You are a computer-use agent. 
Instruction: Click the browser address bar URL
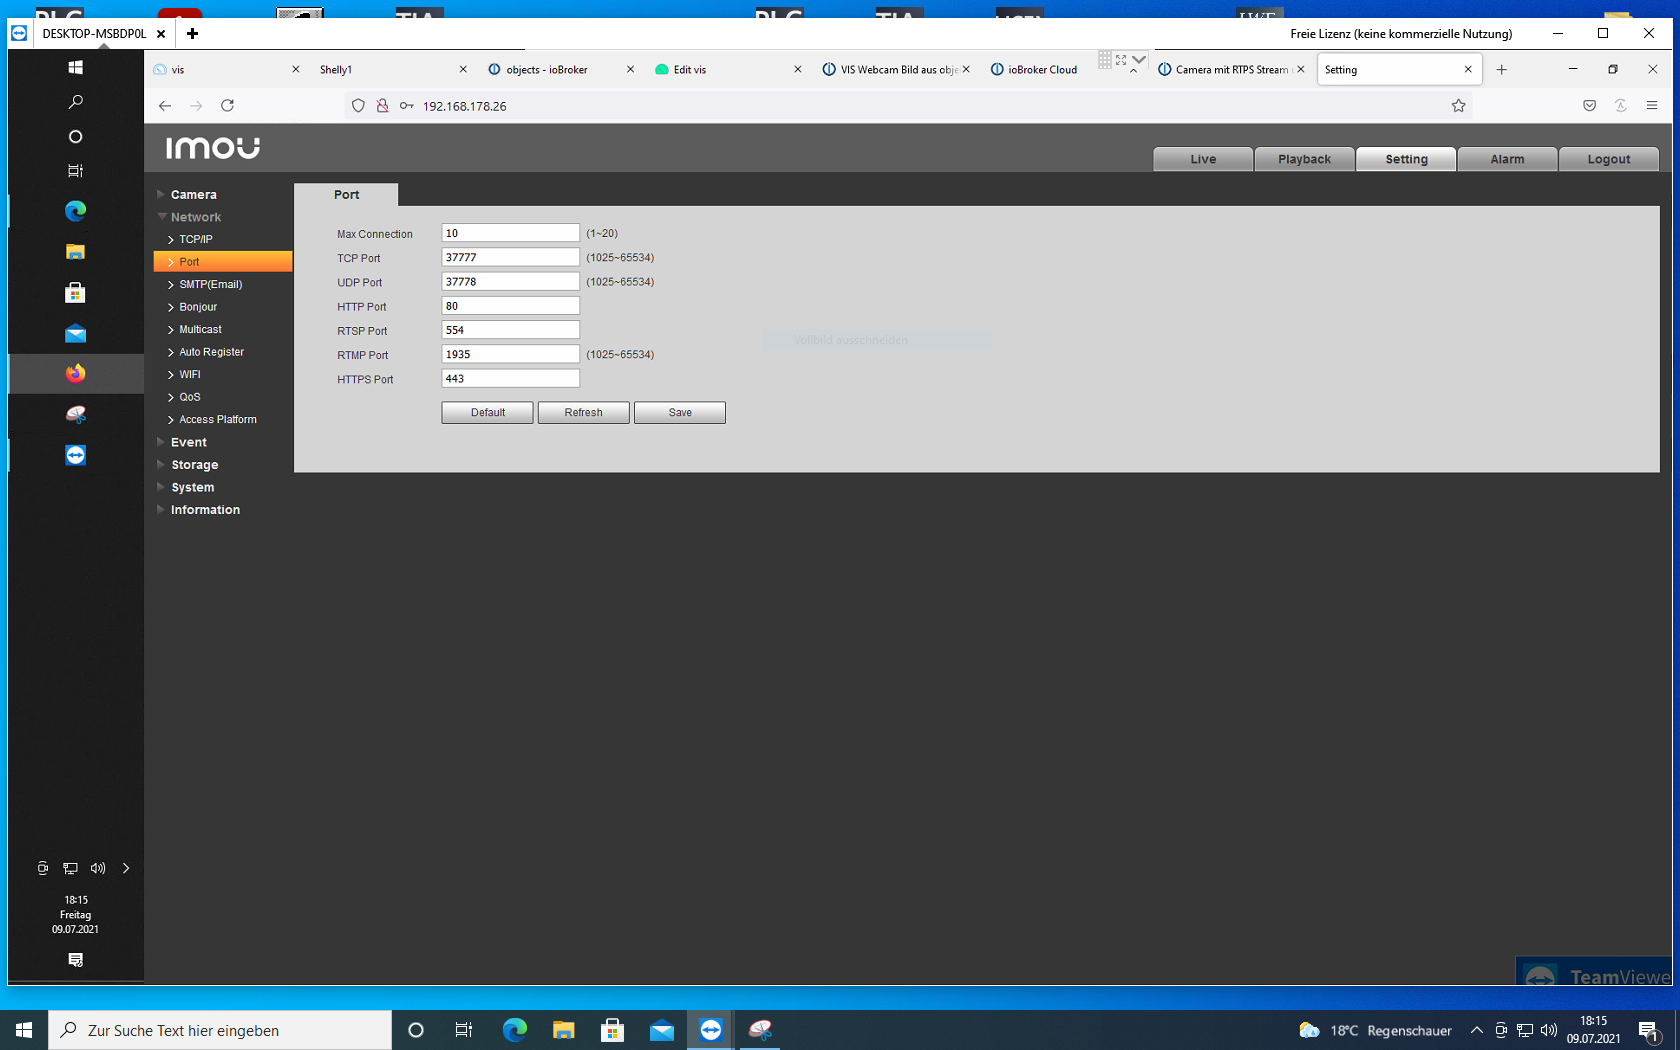pyautogui.click(x=464, y=106)
